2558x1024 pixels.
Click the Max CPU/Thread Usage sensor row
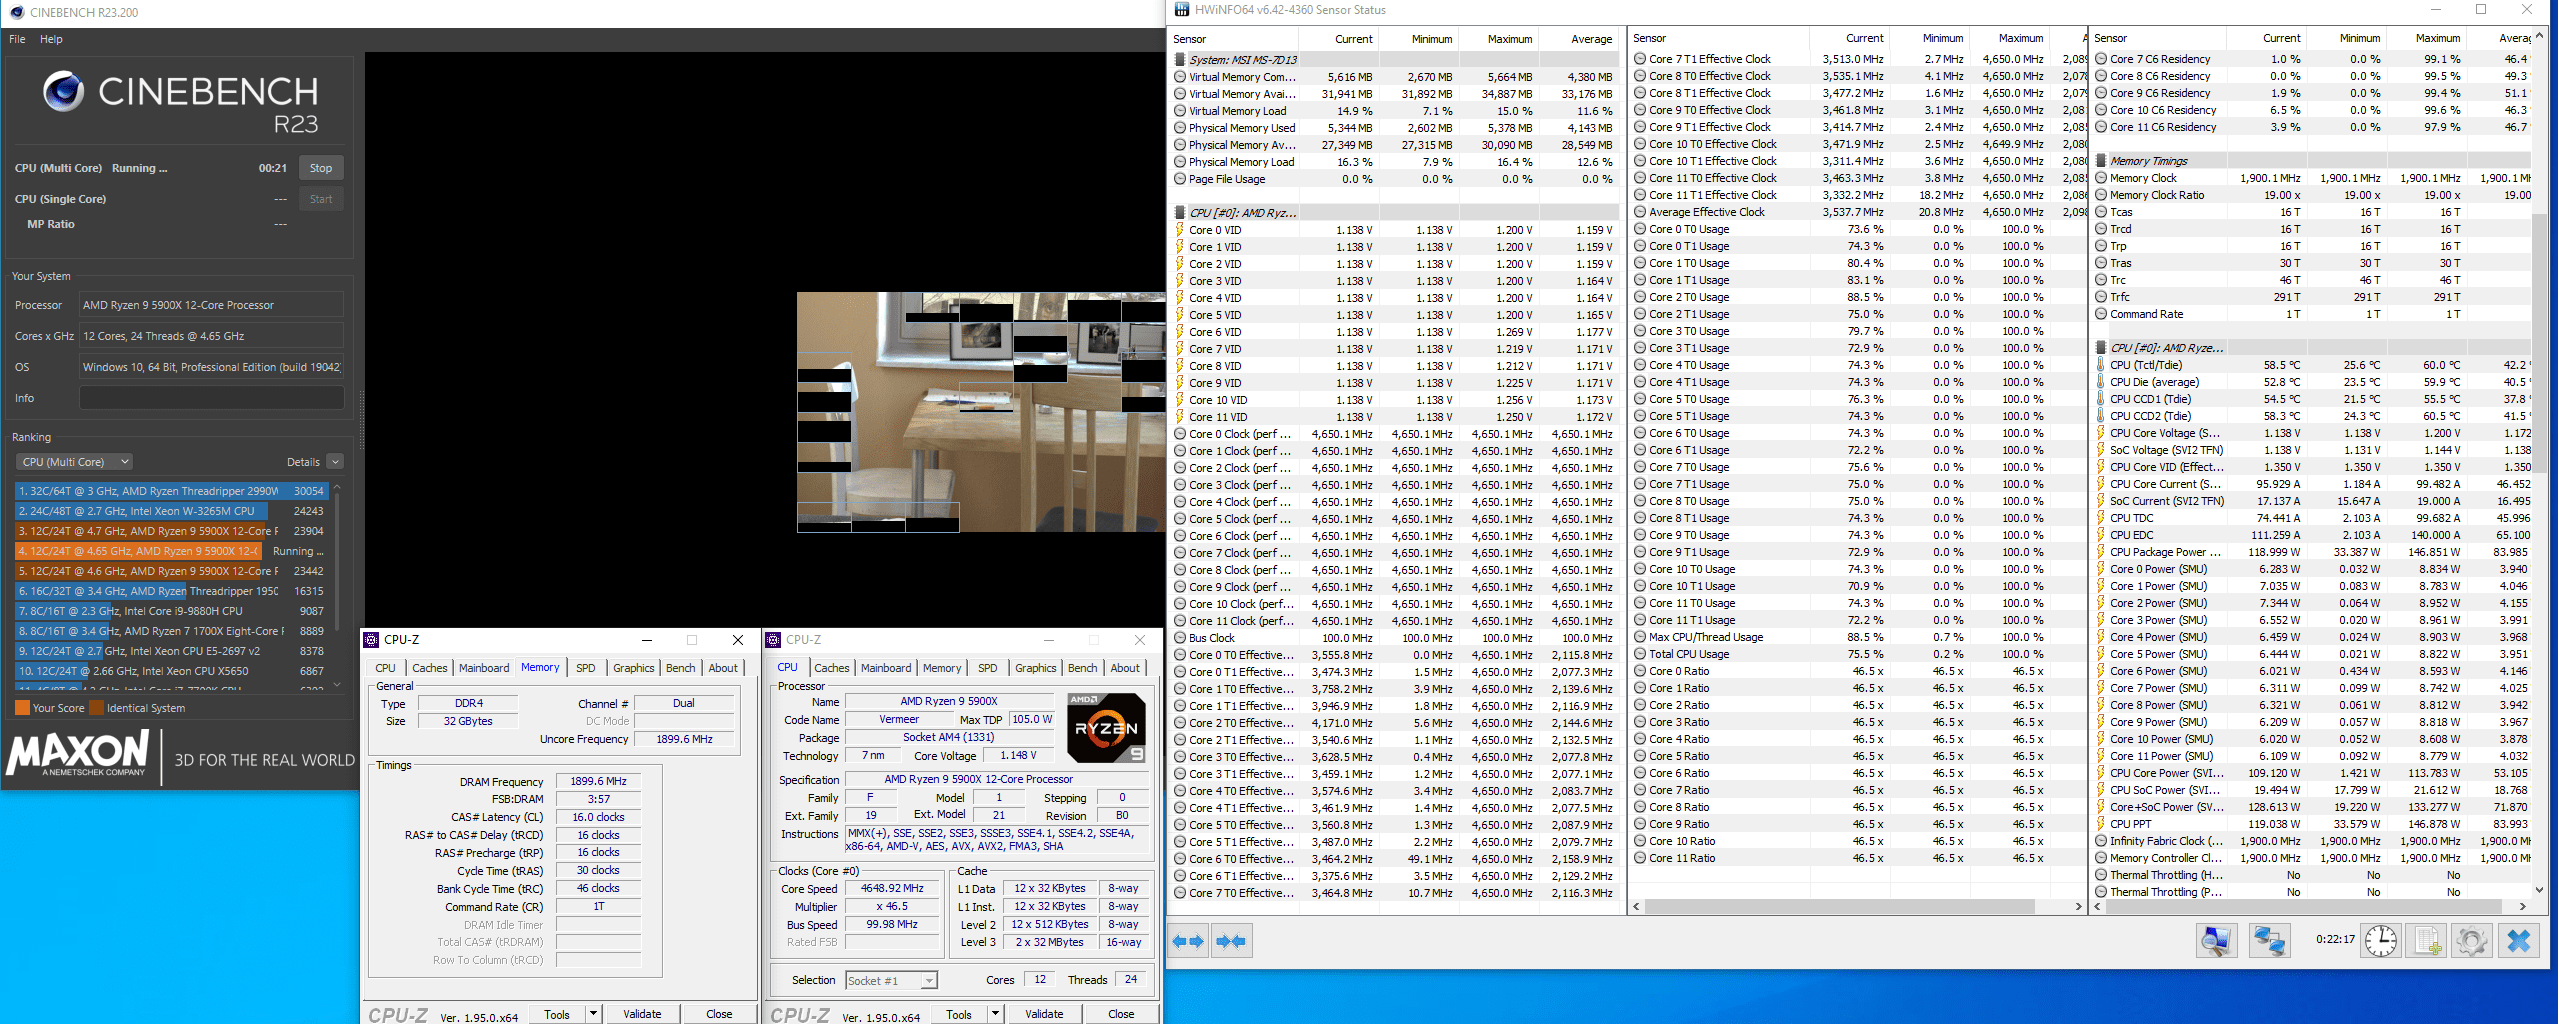click(1857, 637)
